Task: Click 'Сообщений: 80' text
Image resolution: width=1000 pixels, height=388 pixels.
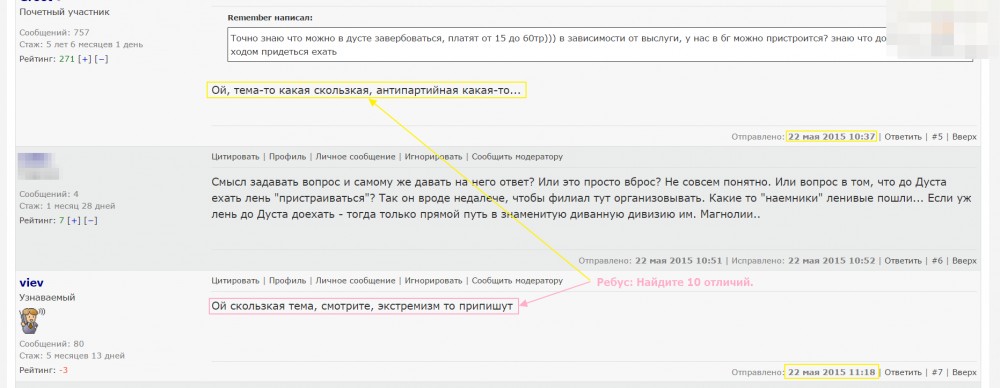Action: pos(52,343)
